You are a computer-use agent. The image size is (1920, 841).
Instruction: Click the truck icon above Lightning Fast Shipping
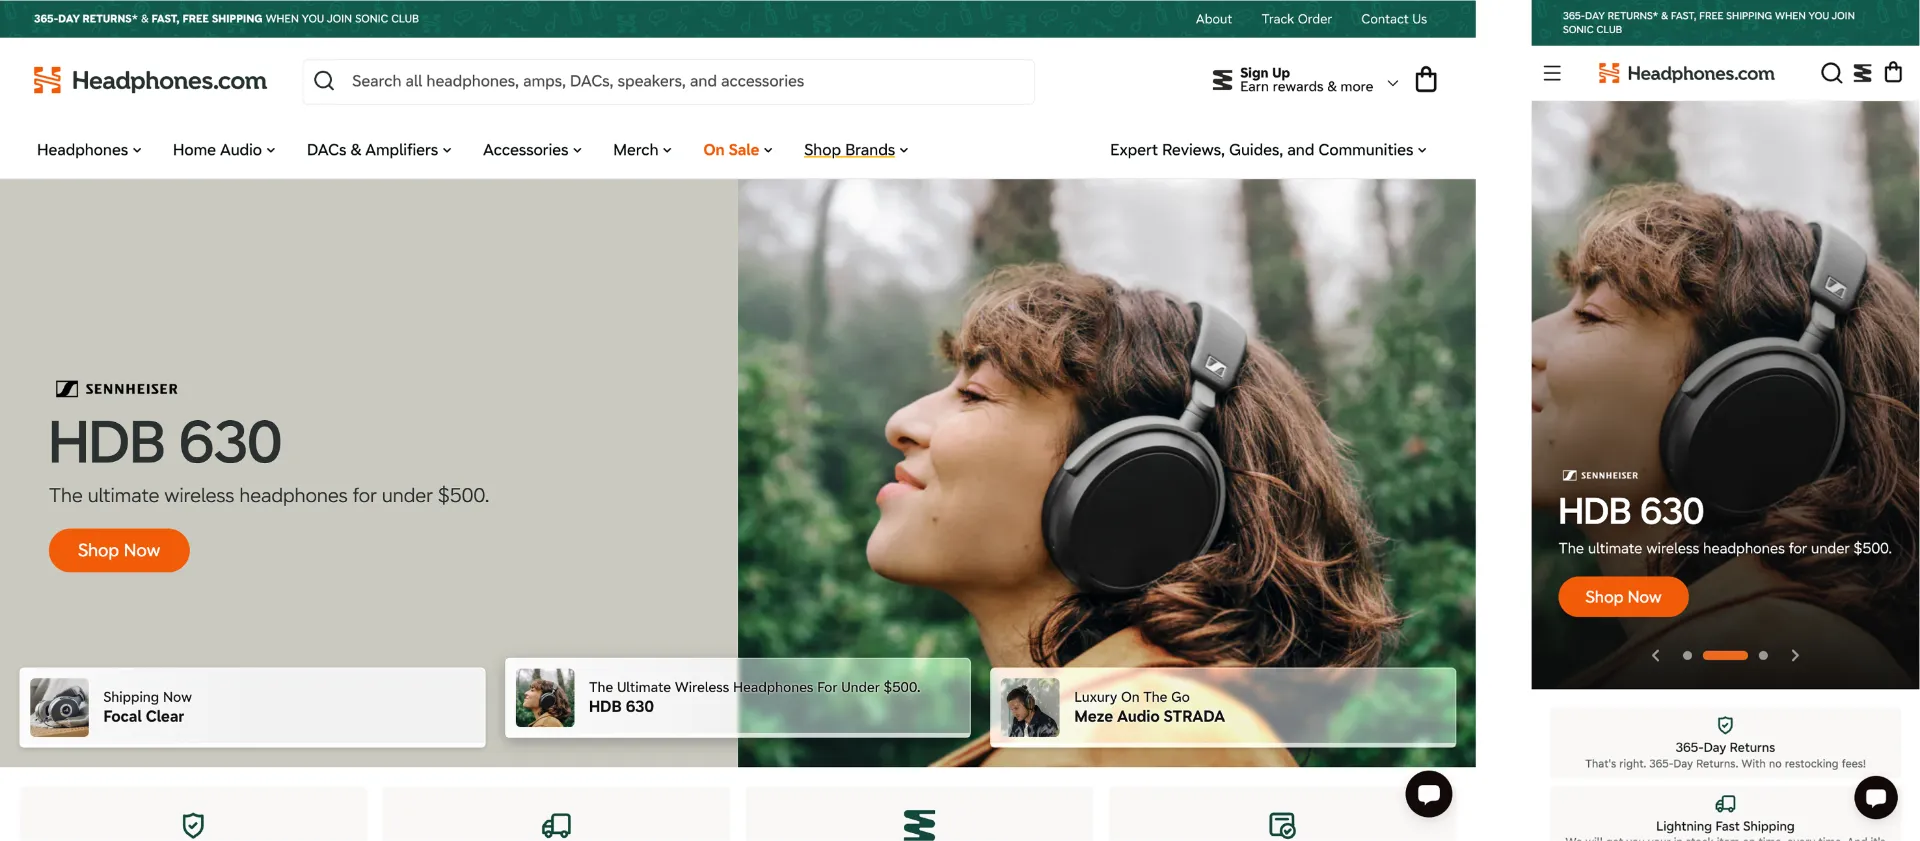1725,804
